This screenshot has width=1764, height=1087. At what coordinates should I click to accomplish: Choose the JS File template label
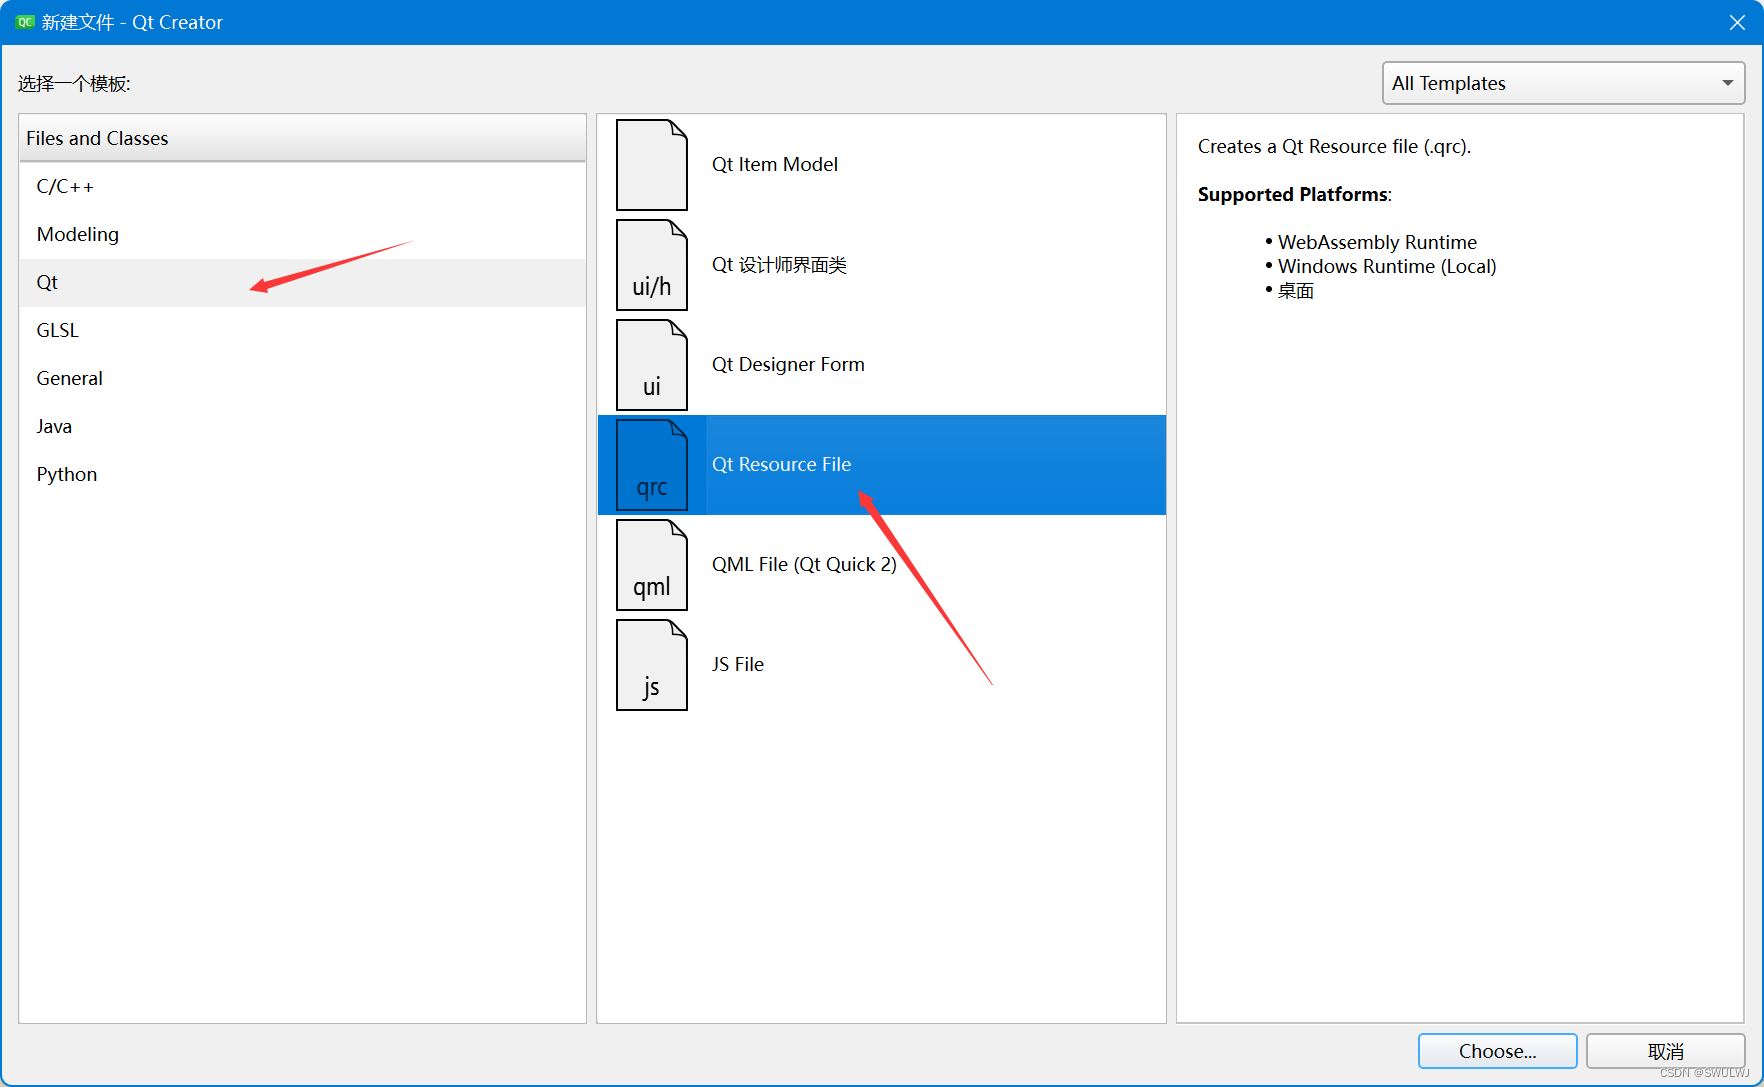tap(737, 665)
